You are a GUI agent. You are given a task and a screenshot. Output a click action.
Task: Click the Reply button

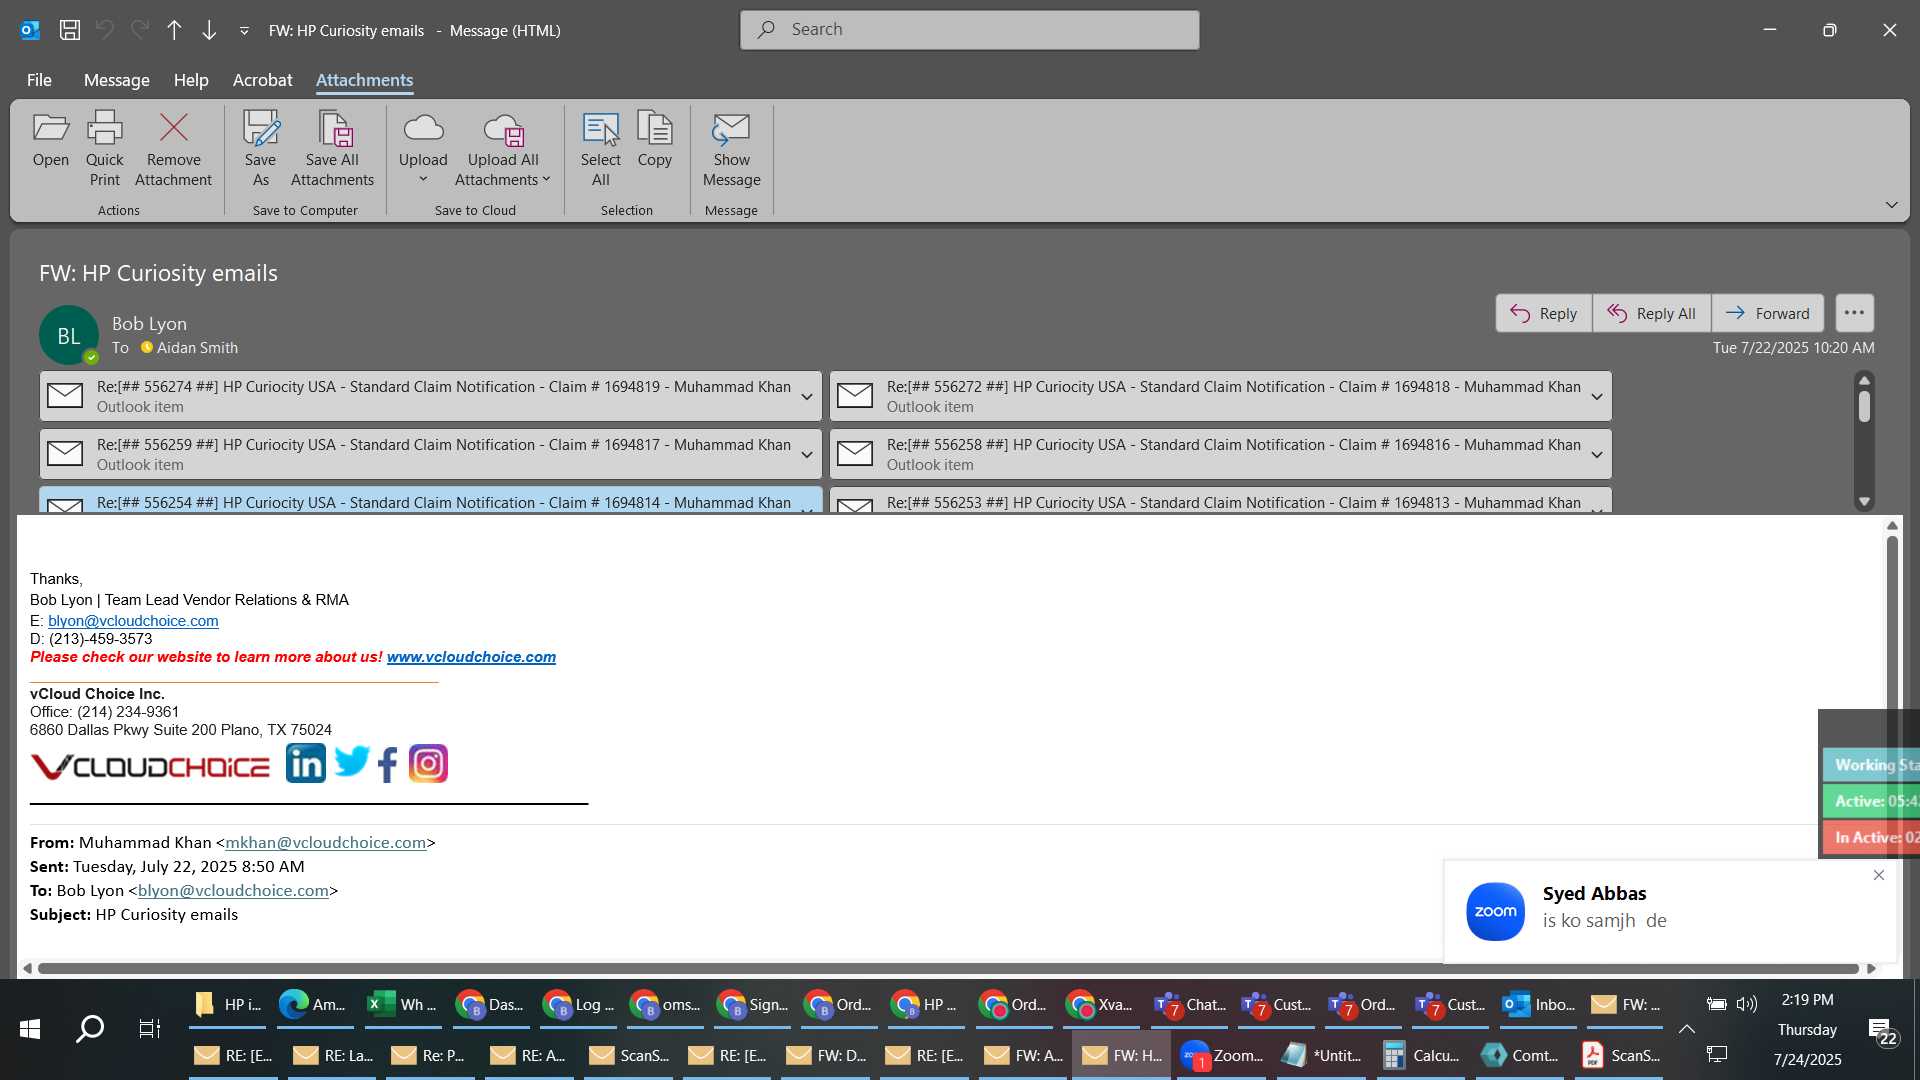point(1543,313)
